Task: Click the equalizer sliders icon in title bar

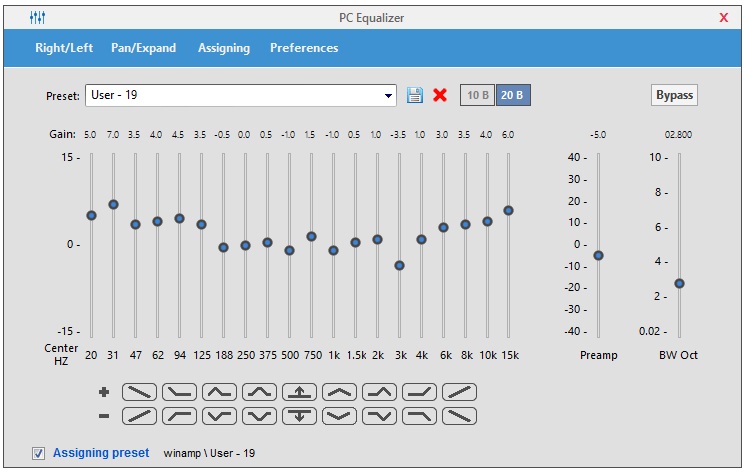Action: pyautogui.click(x=37, y=18)
